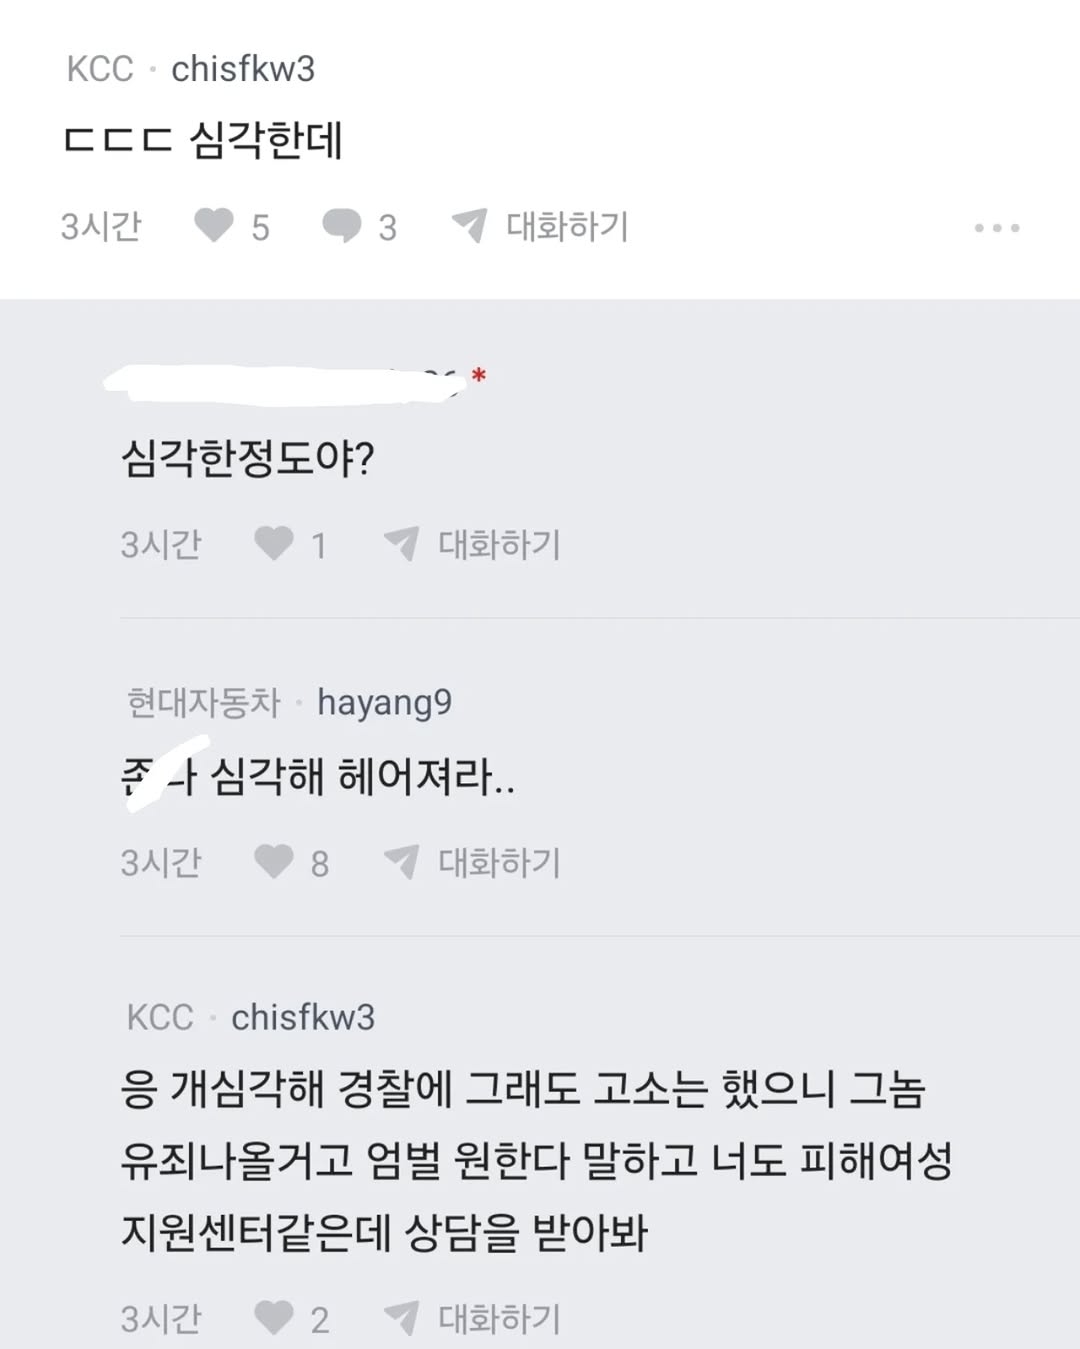Tap the 현대자동차 company label
This screenshot has height=1349, width=1080.
[x=204, y=703]
